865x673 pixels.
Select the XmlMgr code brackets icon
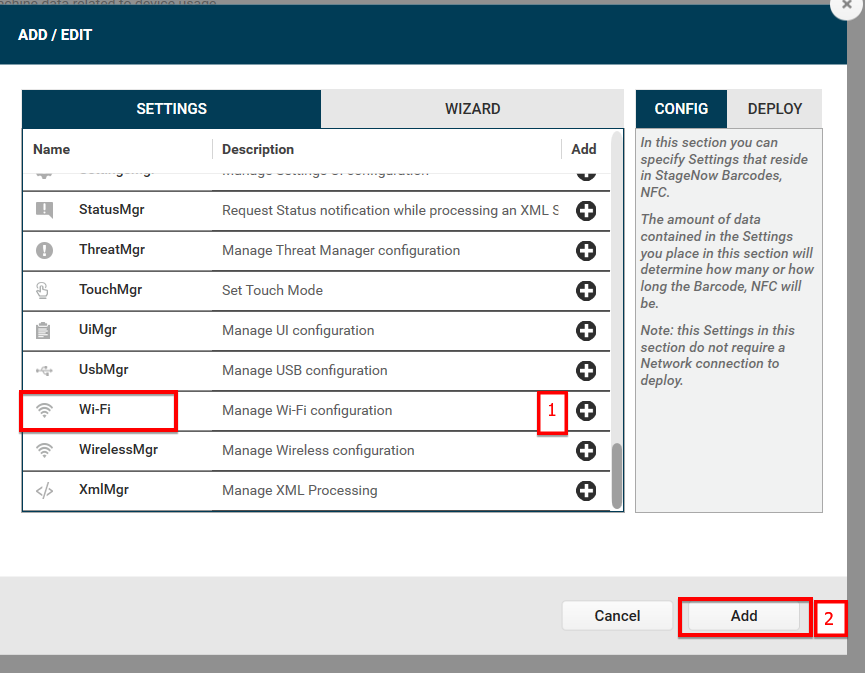click(x=44, y=490)
